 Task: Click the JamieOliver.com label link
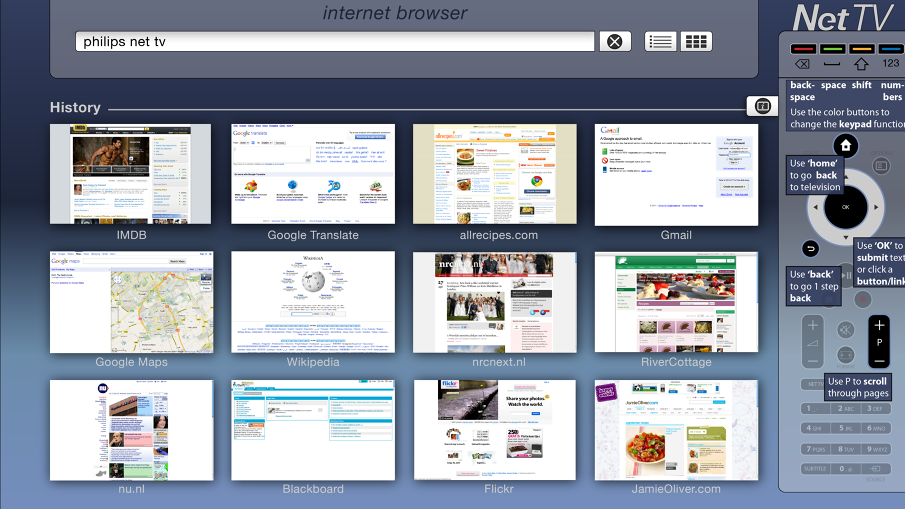(x=676, y=489)
